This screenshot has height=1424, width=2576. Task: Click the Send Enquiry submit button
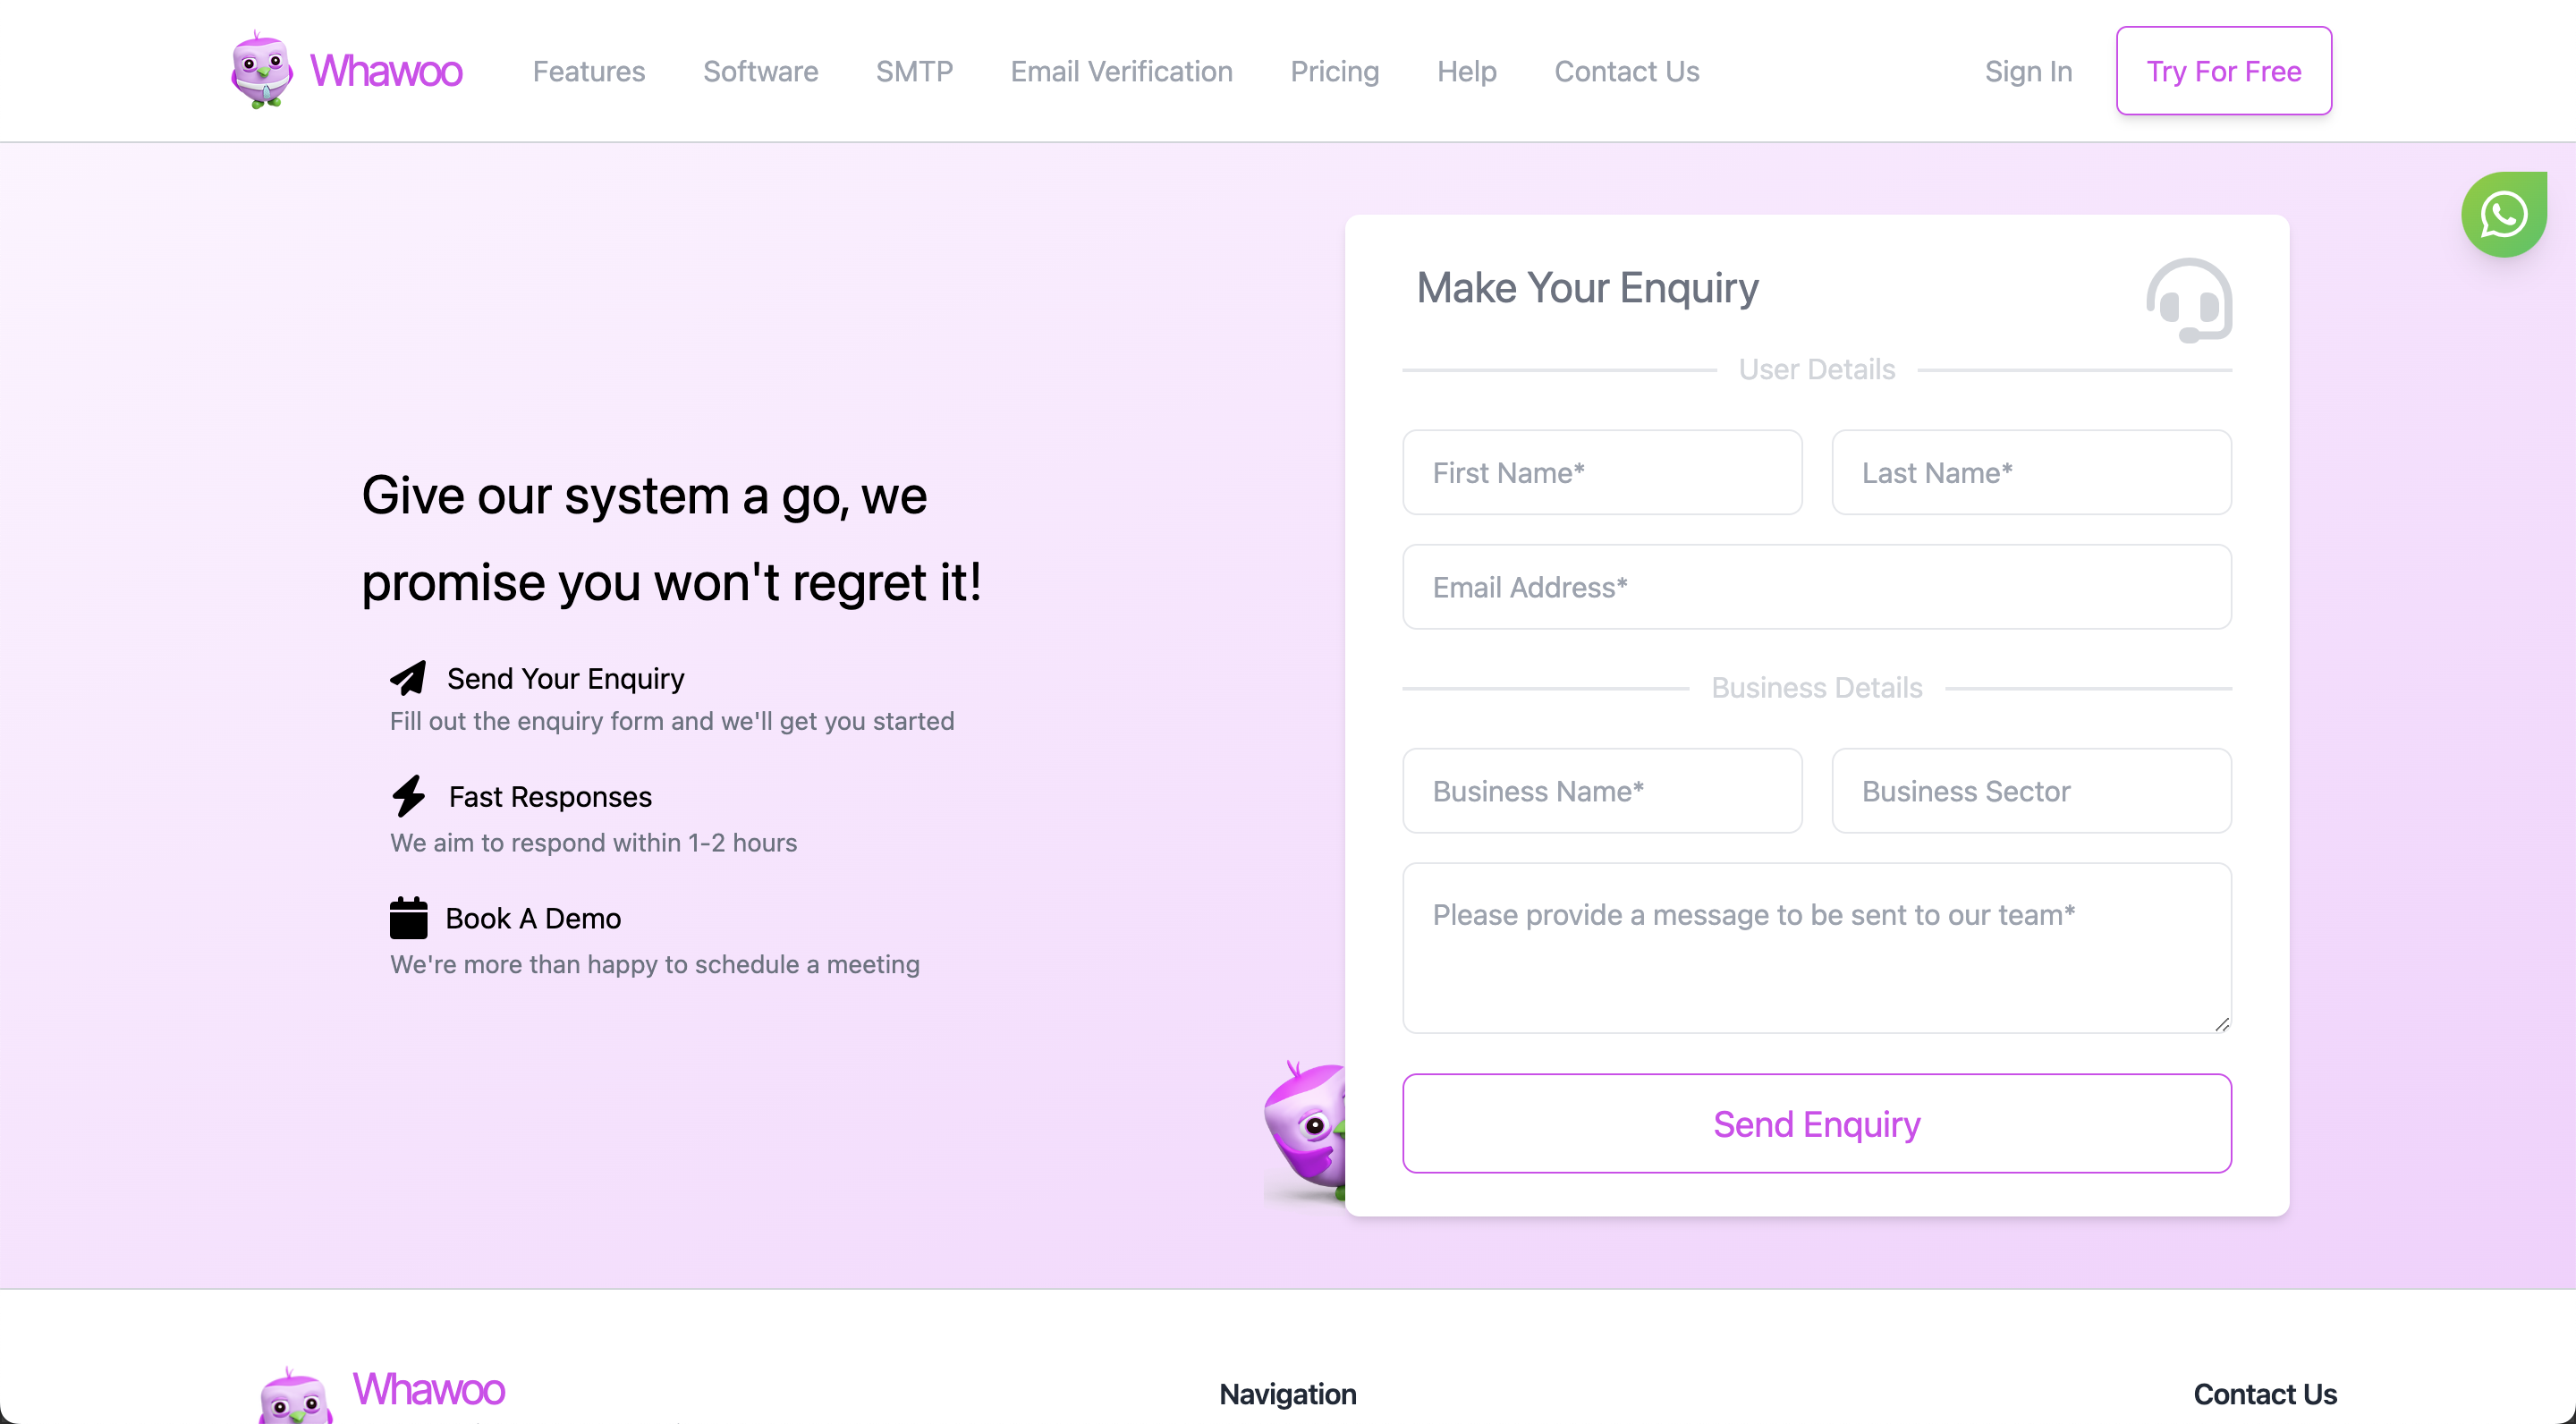pos(1817,1123)
